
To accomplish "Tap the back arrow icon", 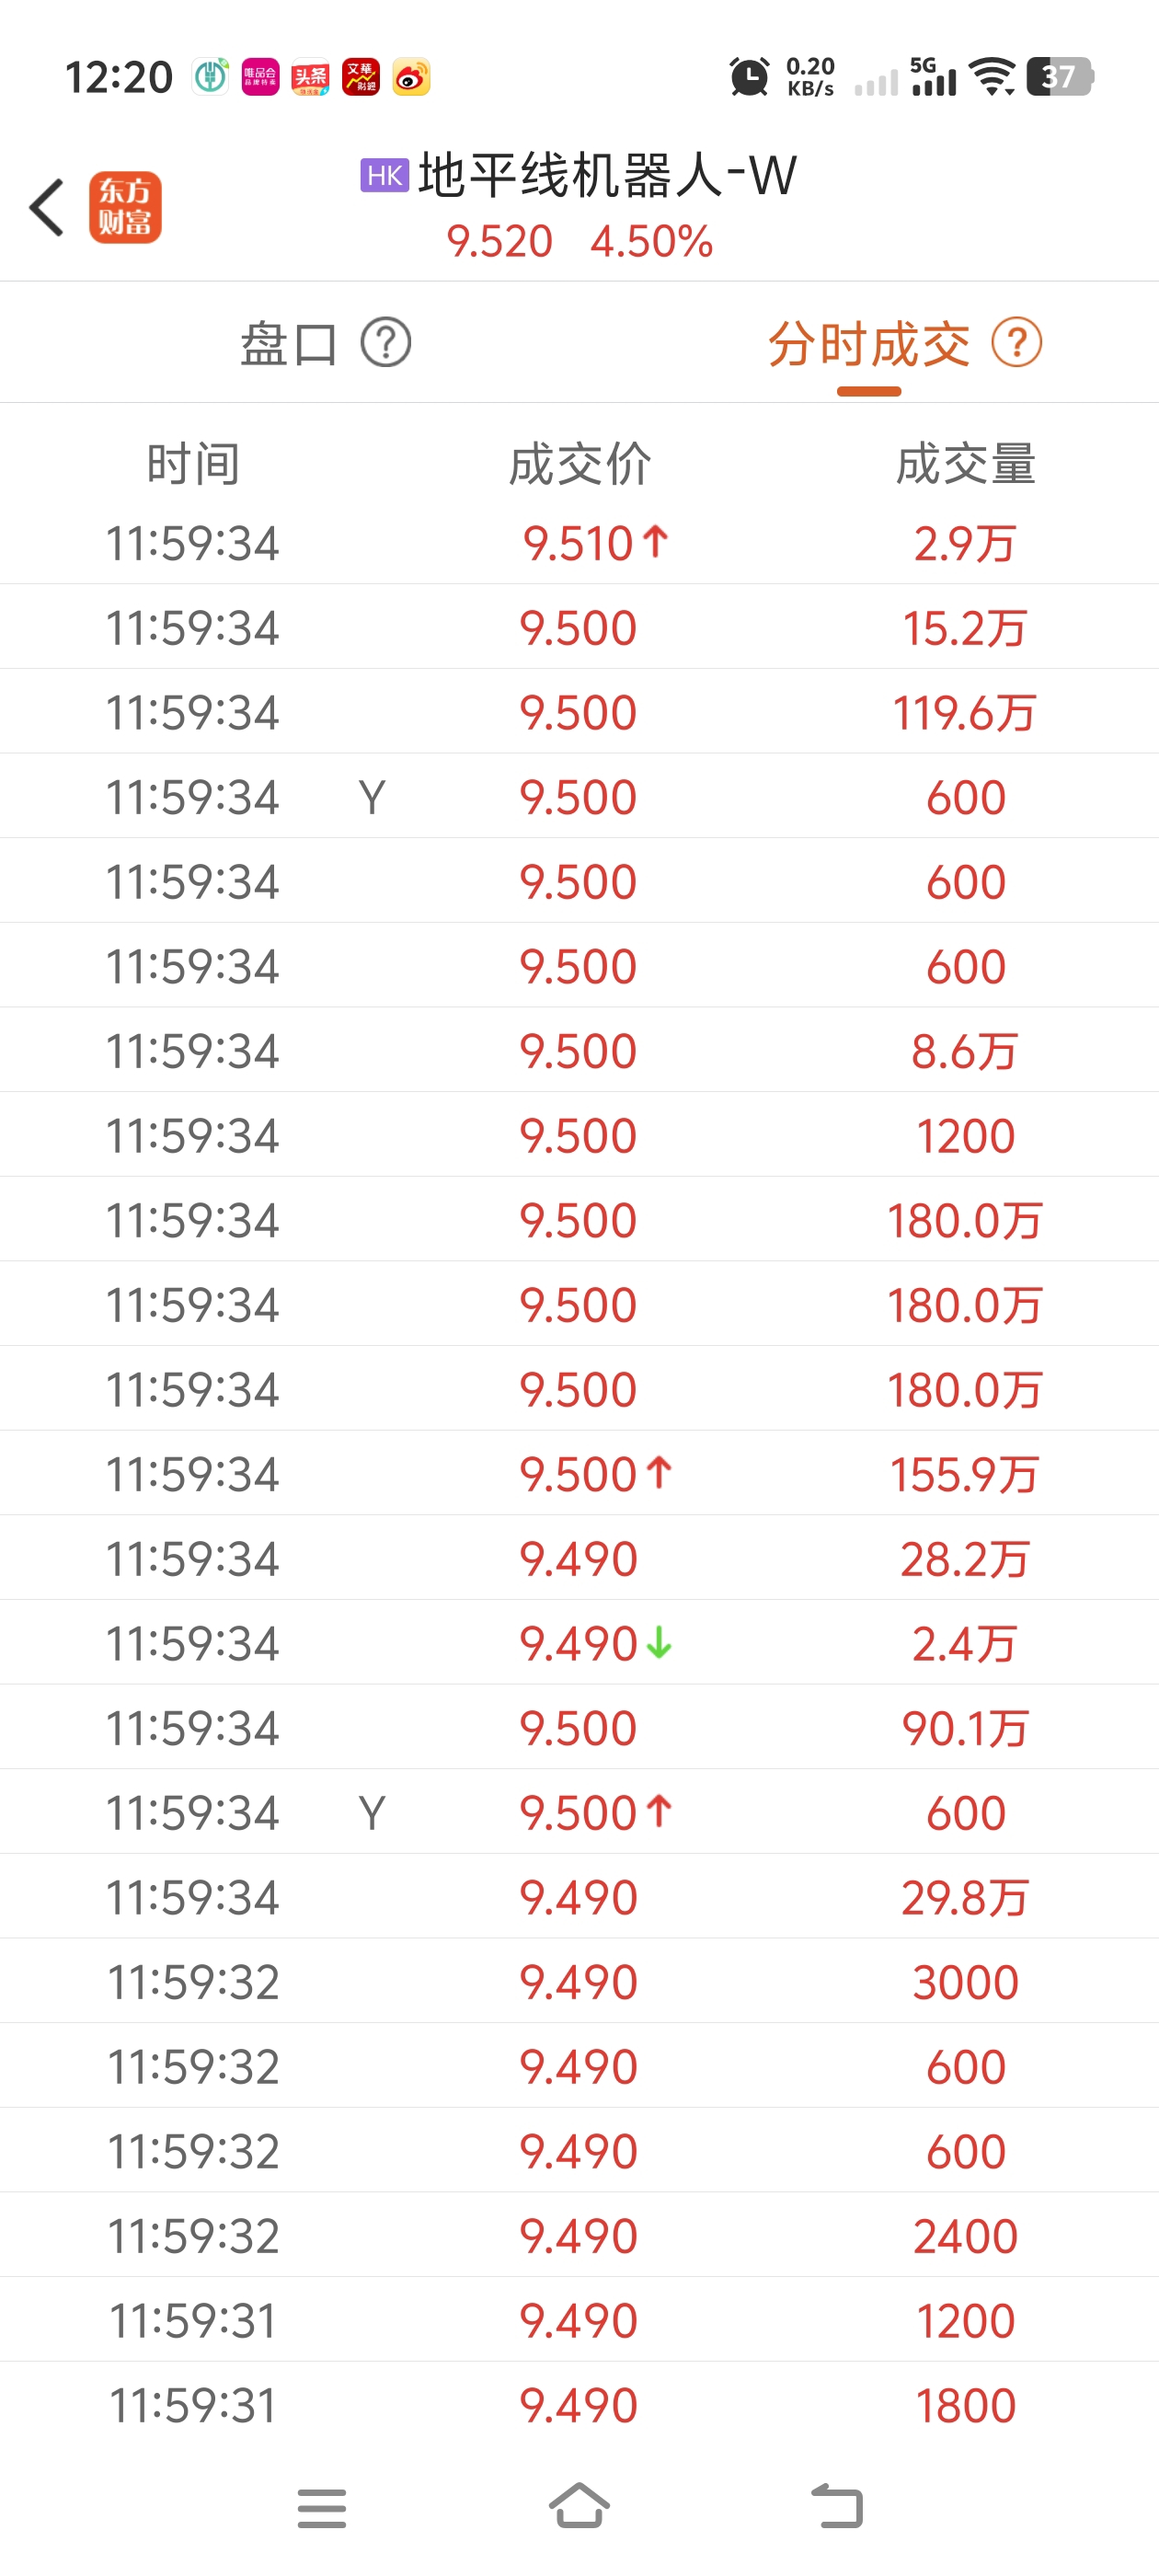I will point(46,208).
